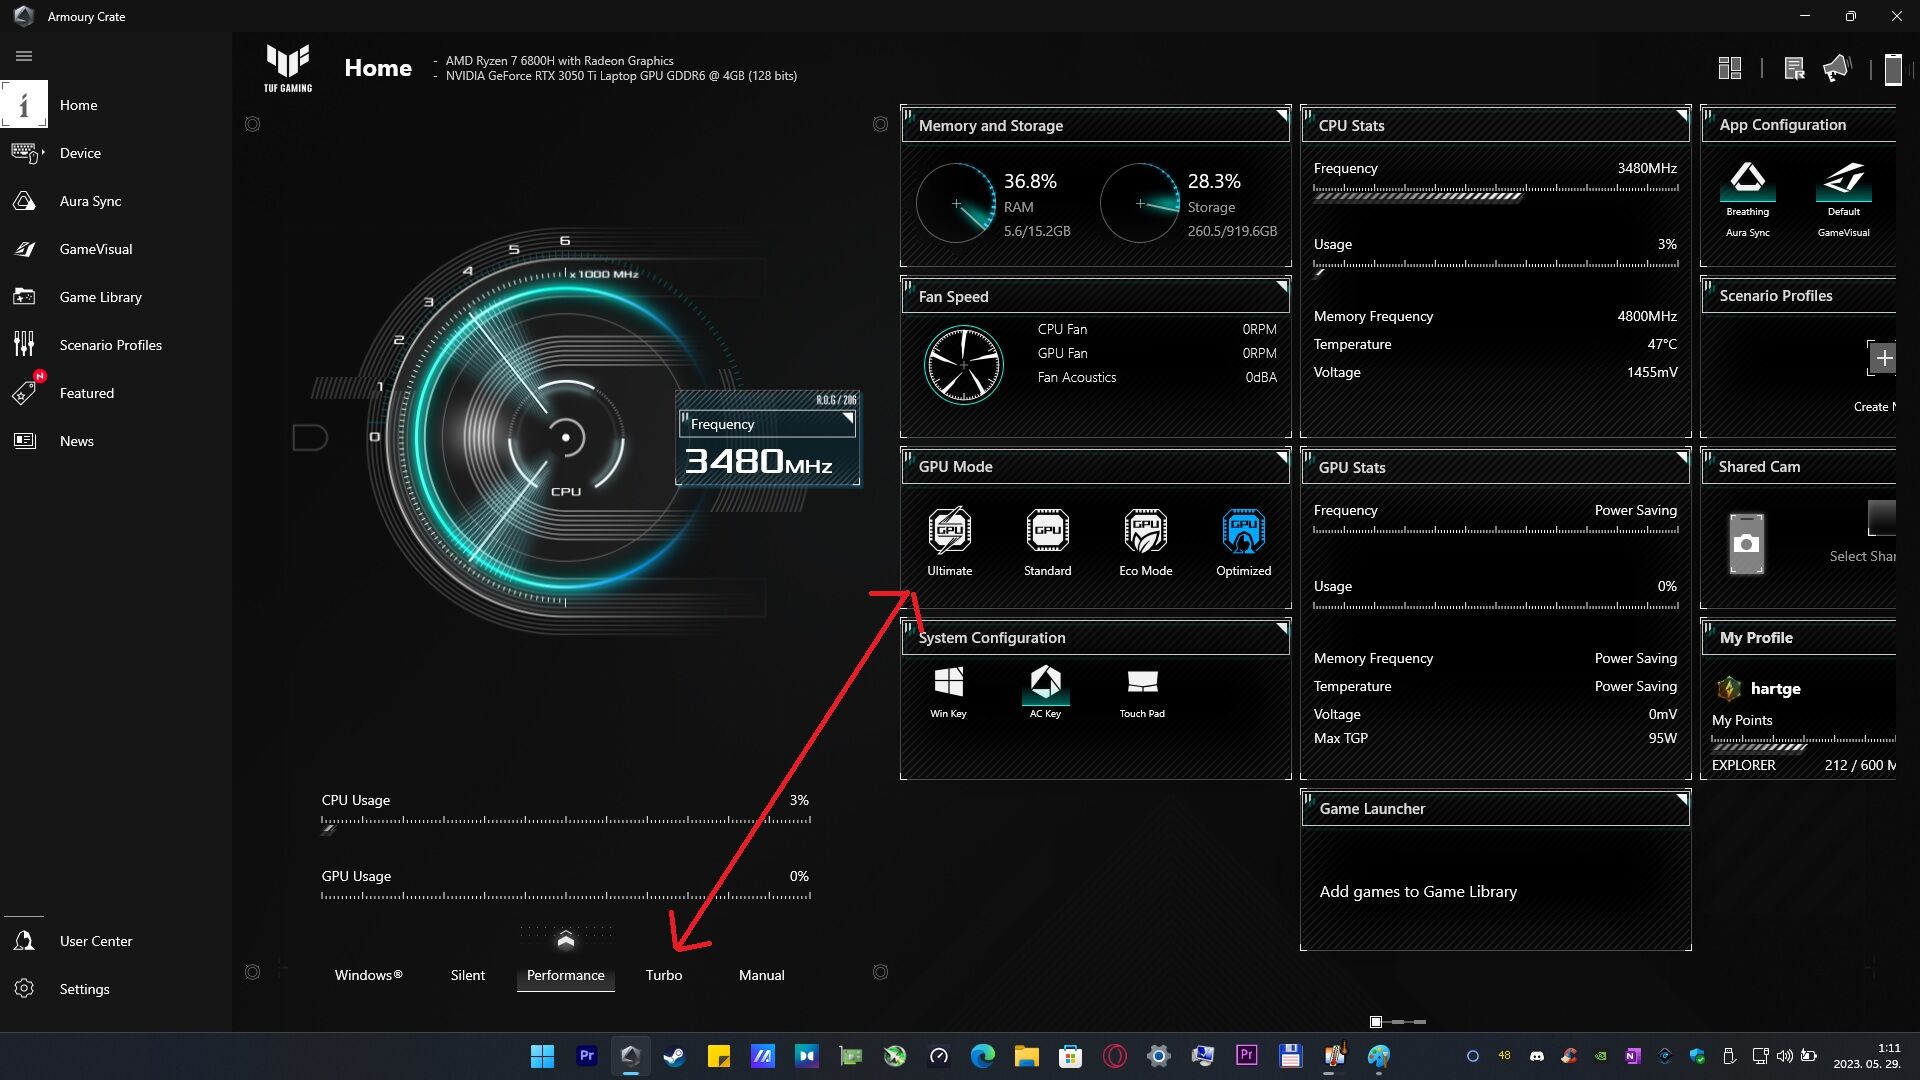Open the Device section
This screenshot has height=1080, width=1920.
click(x=80, y=153)
